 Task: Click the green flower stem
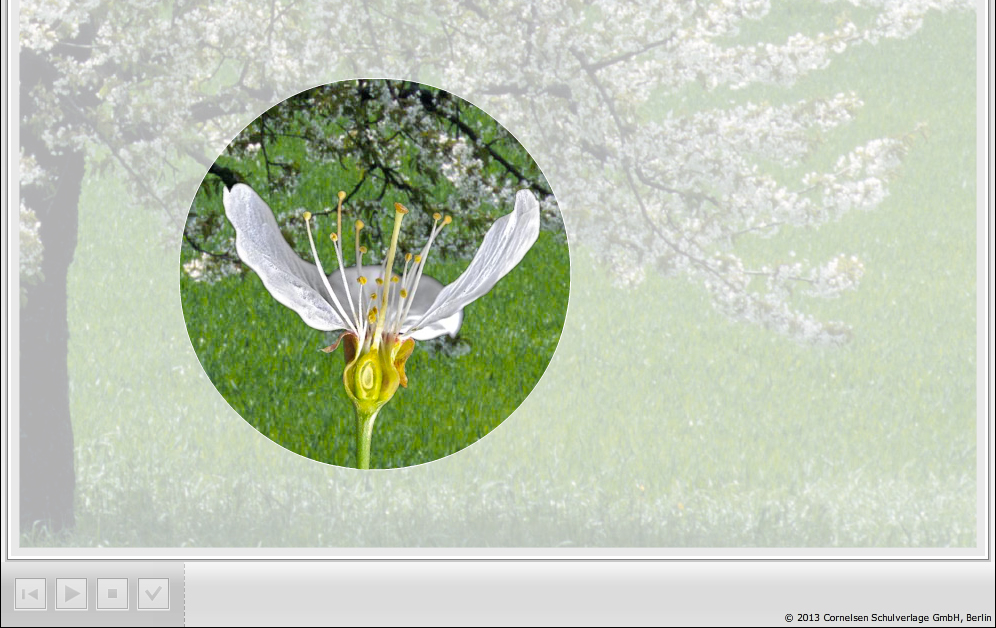[x=366, y=438]
